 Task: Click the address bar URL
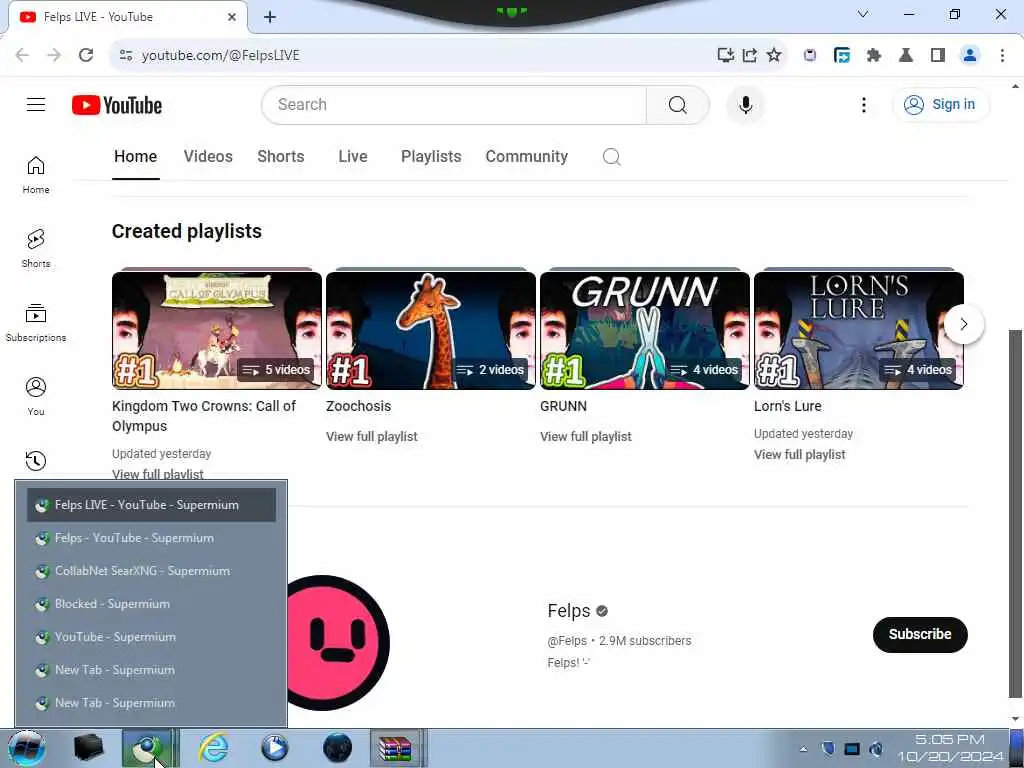(221, 56)
